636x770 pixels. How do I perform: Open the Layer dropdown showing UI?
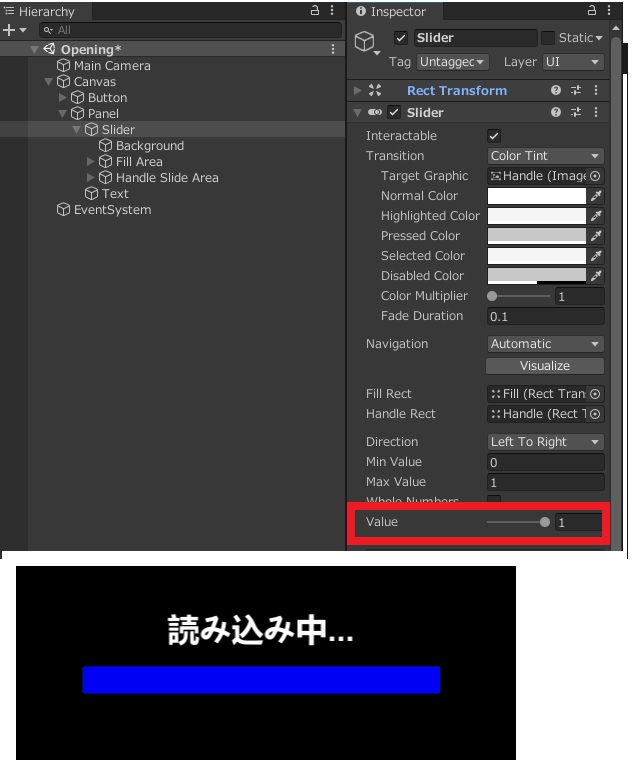point(573,62)
